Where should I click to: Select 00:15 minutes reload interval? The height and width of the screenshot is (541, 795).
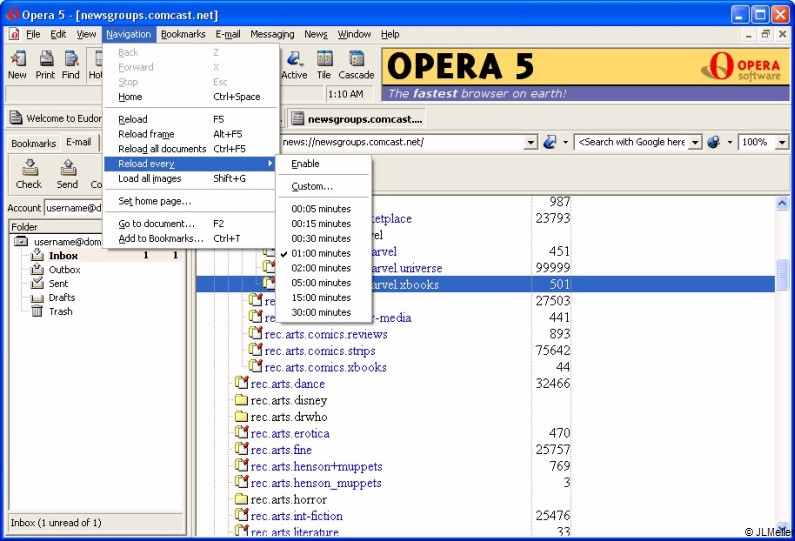pyautogui.click(x=323, y=223)
